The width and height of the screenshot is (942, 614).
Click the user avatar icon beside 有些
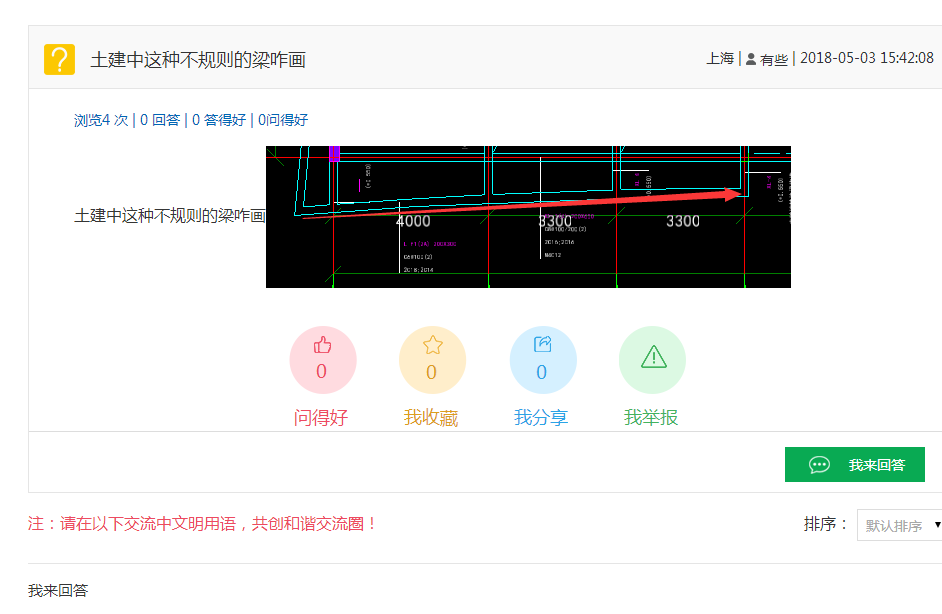(x=751, y=59)
